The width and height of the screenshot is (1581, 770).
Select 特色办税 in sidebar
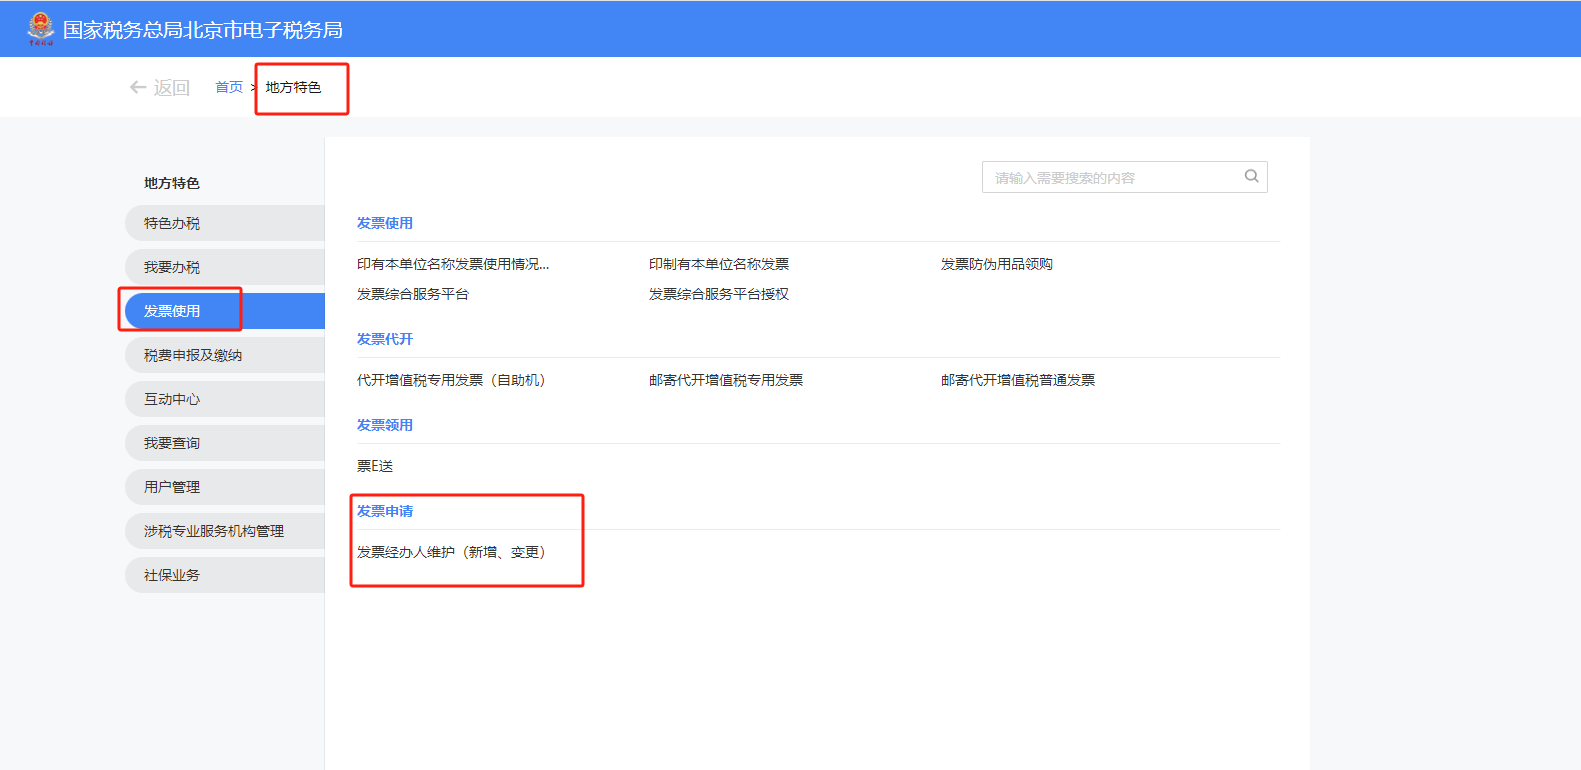point(225,223)
